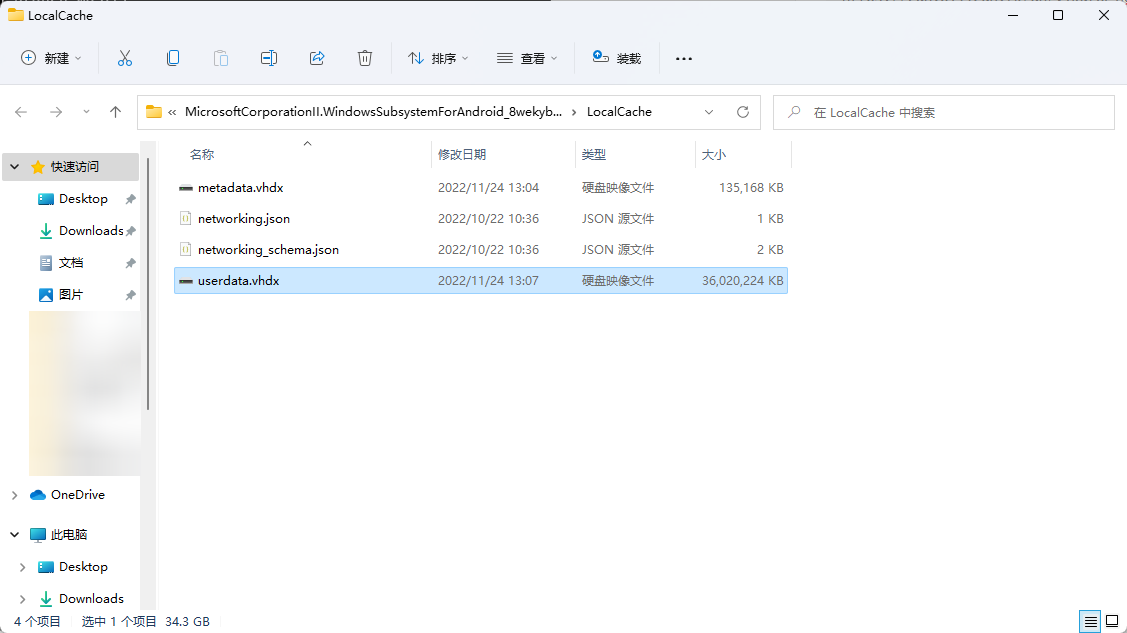The image size is (1127, 633).
Task: Sort by 修改日期 column header
Action: (462, 155)
